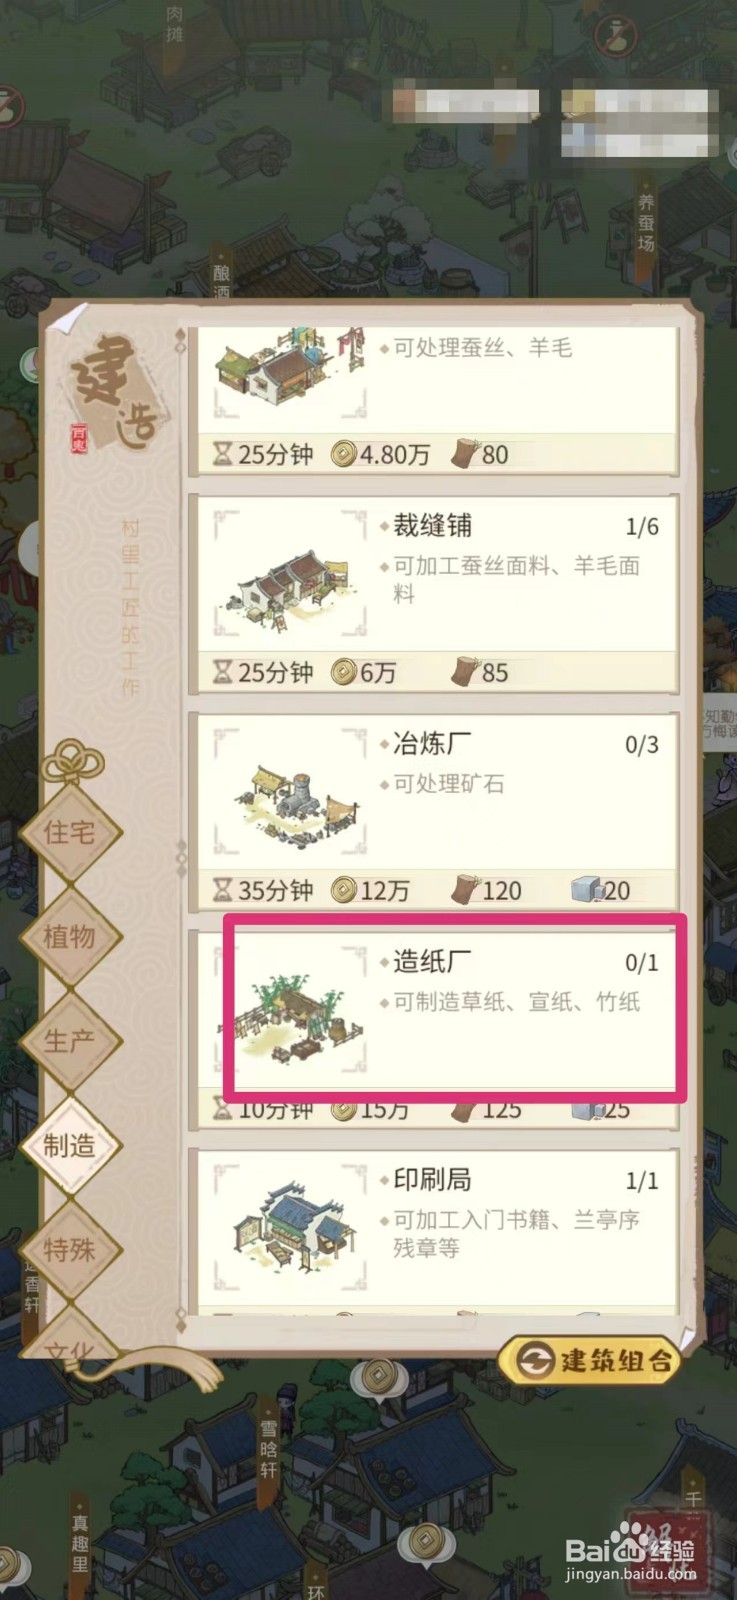
Task: Open the 特殊 category tab
Action: point(70,1249)
